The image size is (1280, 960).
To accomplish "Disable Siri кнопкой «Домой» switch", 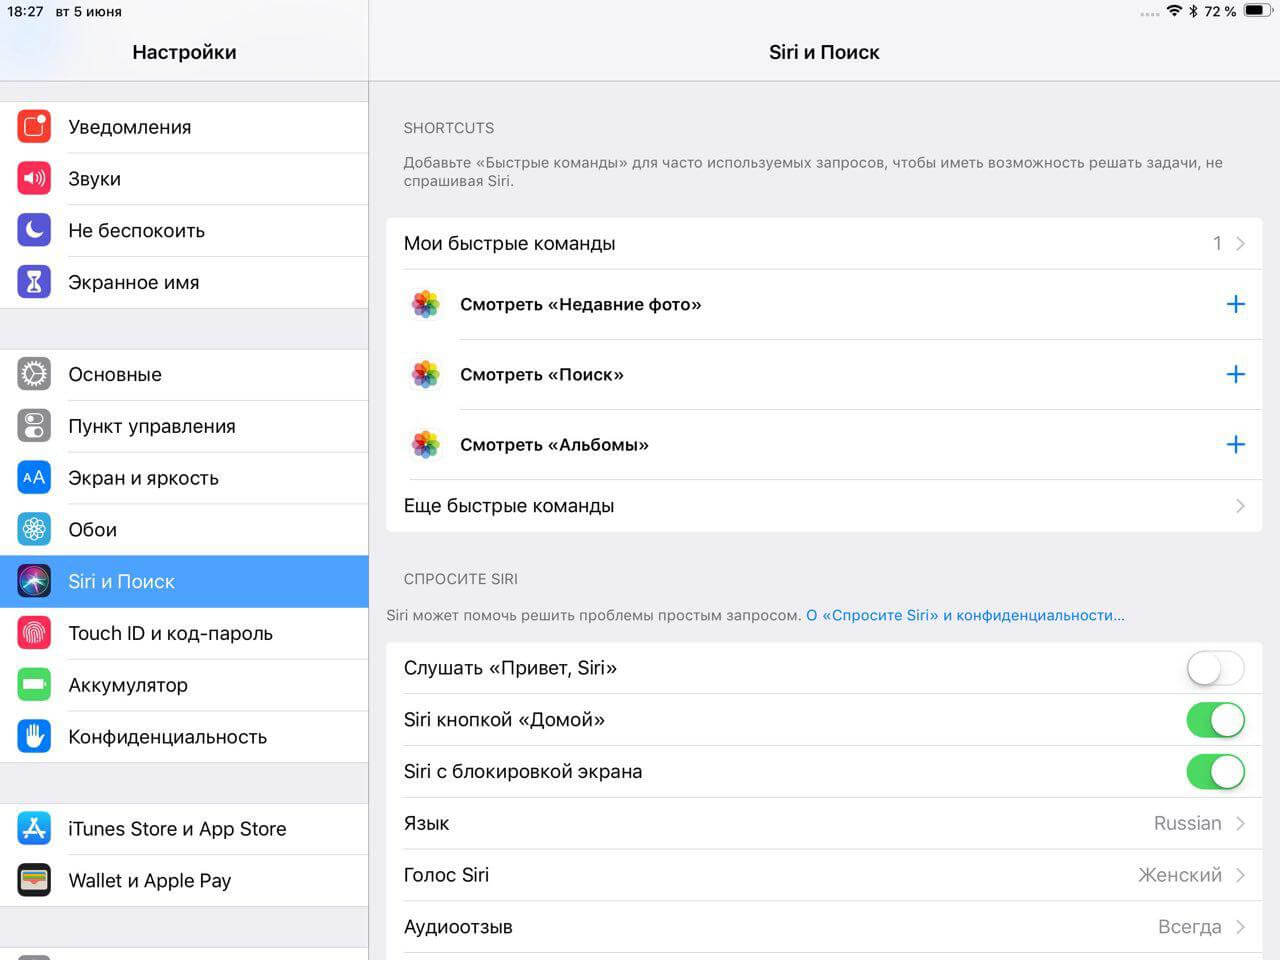I will (1215, 720).
